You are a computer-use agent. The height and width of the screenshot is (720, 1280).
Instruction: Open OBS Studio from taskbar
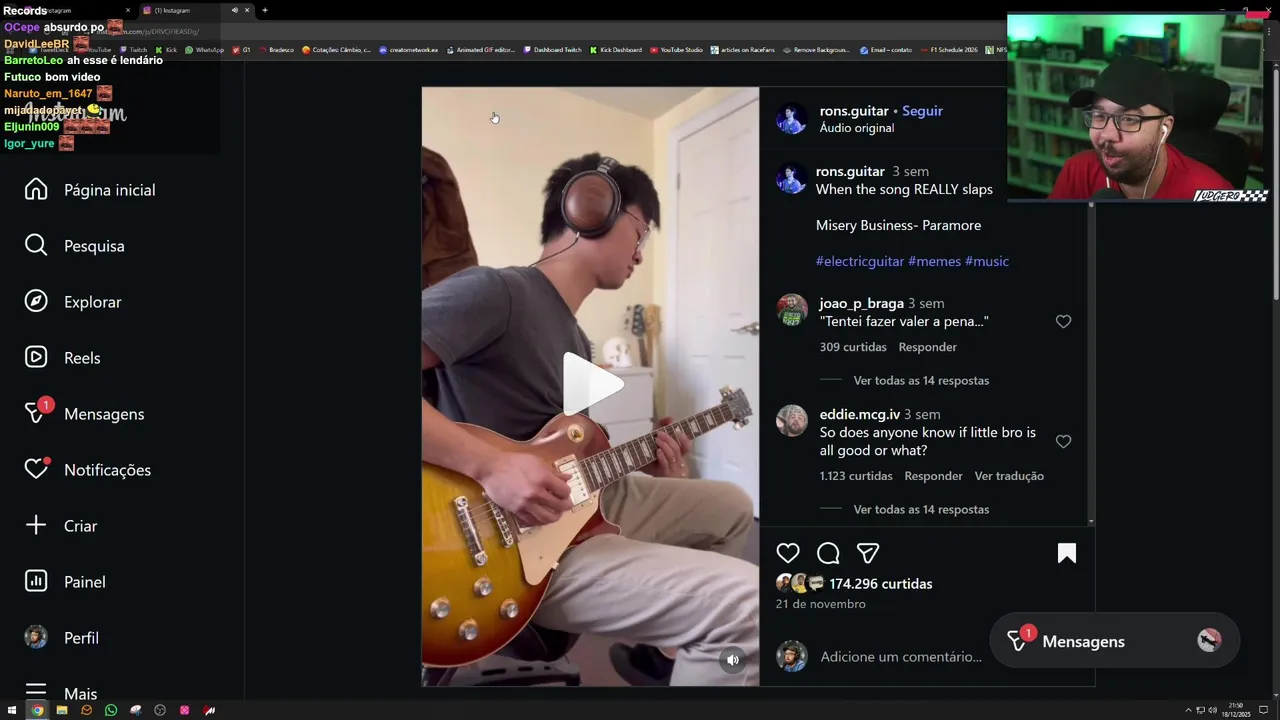160,710
